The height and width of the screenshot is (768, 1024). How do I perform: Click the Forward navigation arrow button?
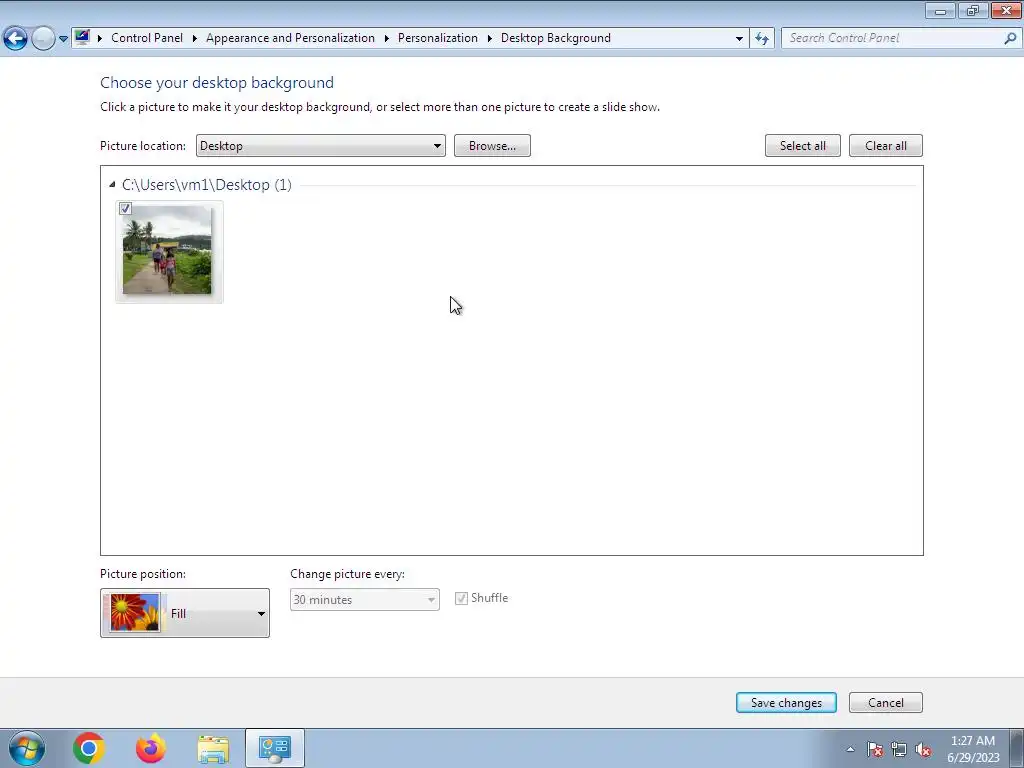43,39
